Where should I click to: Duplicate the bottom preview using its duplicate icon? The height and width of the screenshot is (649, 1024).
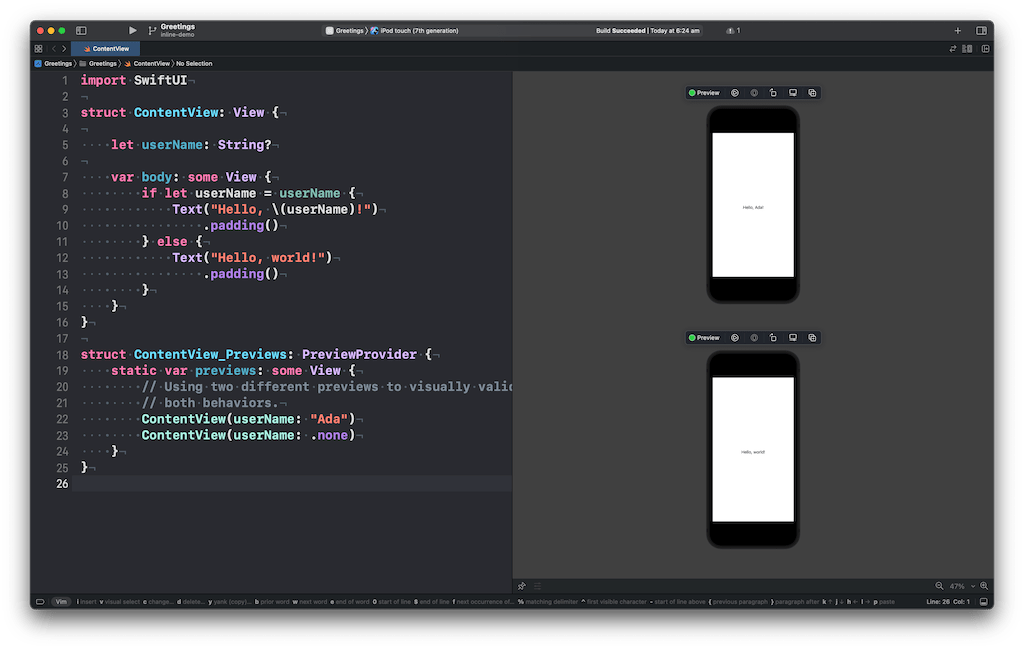point(812,337)
